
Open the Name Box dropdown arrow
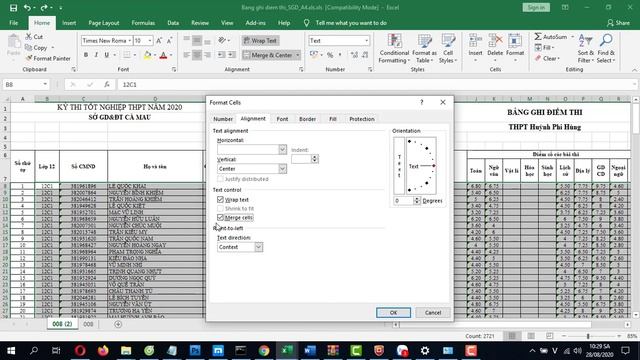point(45,84)
